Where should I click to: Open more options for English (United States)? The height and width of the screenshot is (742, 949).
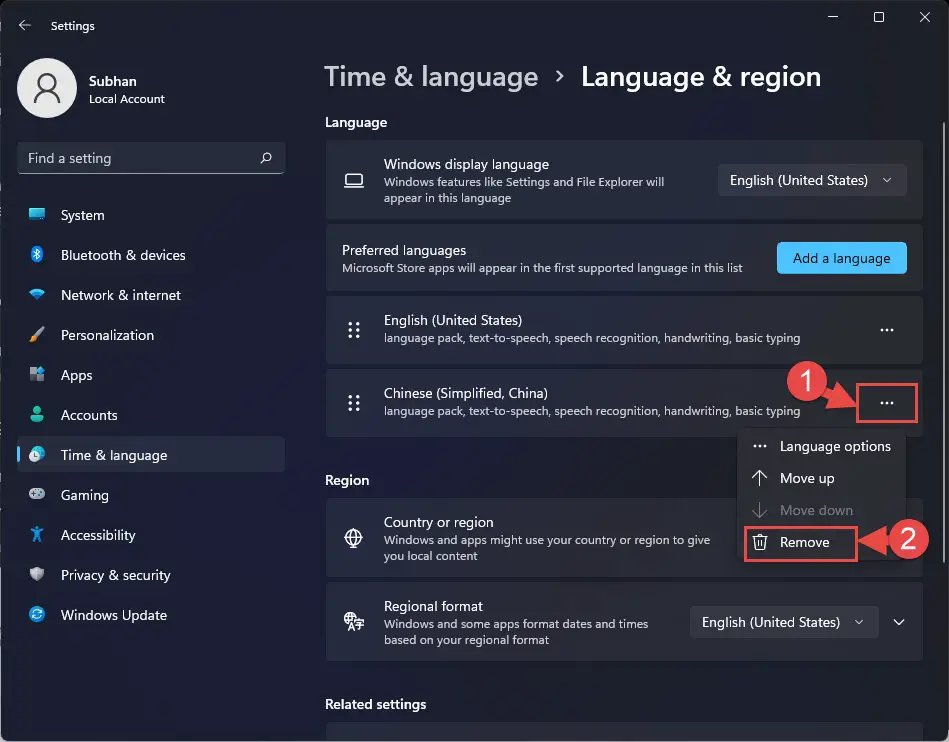pyautogui.click(x=887, y=330)
